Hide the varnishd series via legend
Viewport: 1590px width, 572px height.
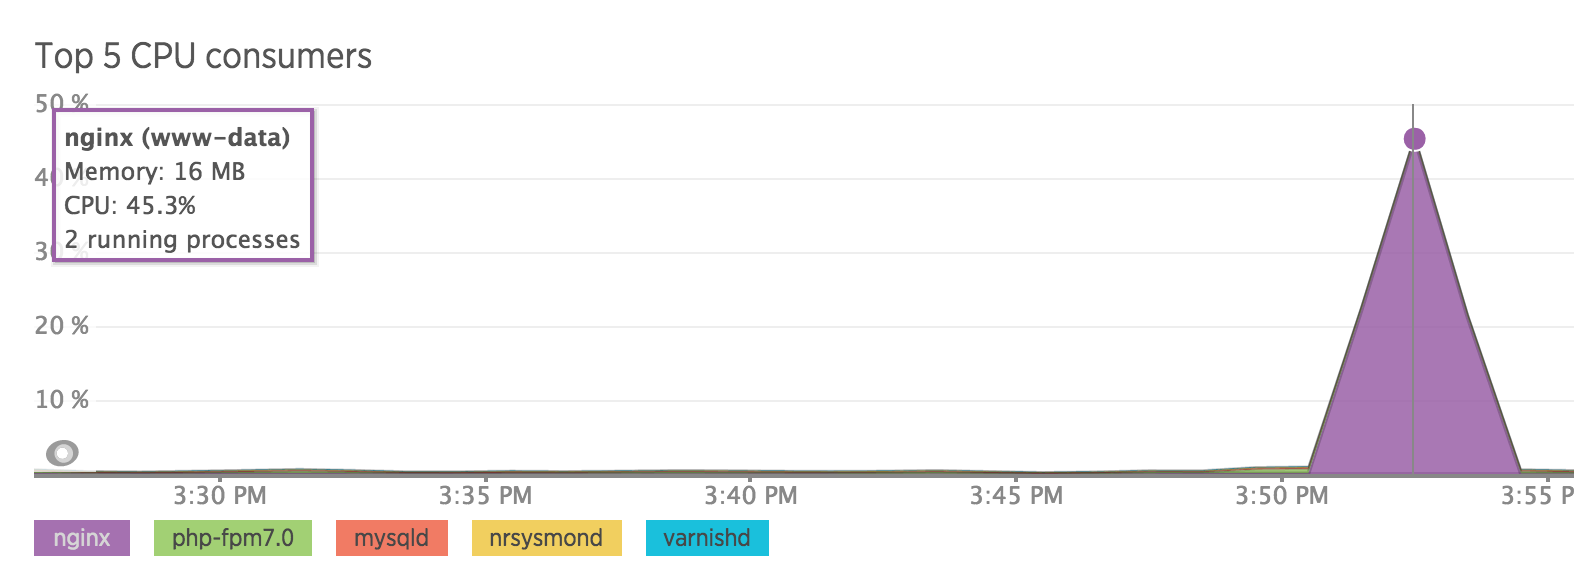707,538
